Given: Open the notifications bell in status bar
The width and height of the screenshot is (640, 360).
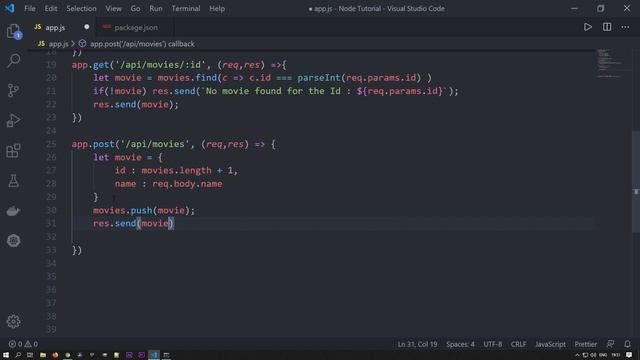Looking at the screenshot, I should point(627,344).
